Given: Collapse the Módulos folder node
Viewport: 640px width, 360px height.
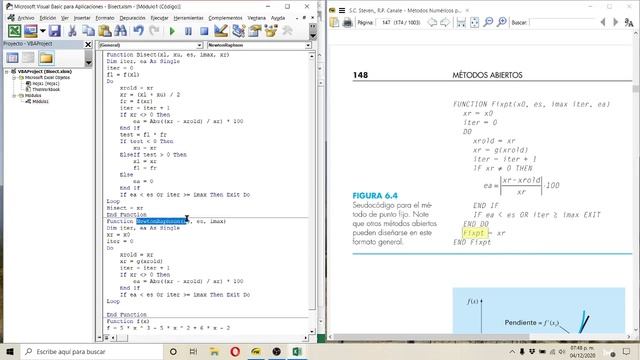Looking at the screenshot, I should [x=14, y=96].
